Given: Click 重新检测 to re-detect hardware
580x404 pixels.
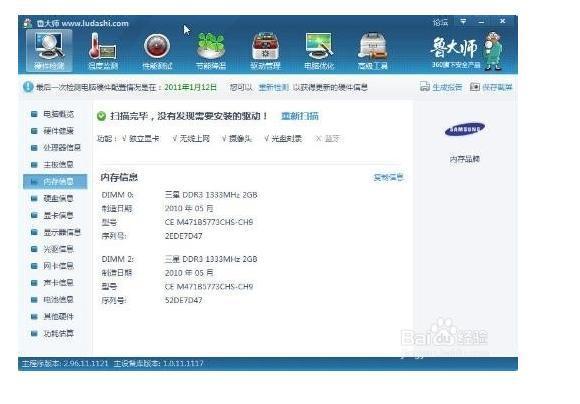Looking at the screenshot, I should 273,87.
